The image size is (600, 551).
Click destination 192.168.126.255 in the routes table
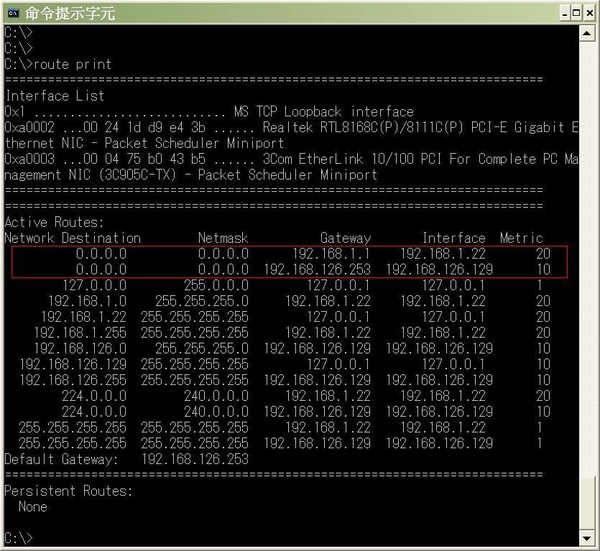point(73,380)
